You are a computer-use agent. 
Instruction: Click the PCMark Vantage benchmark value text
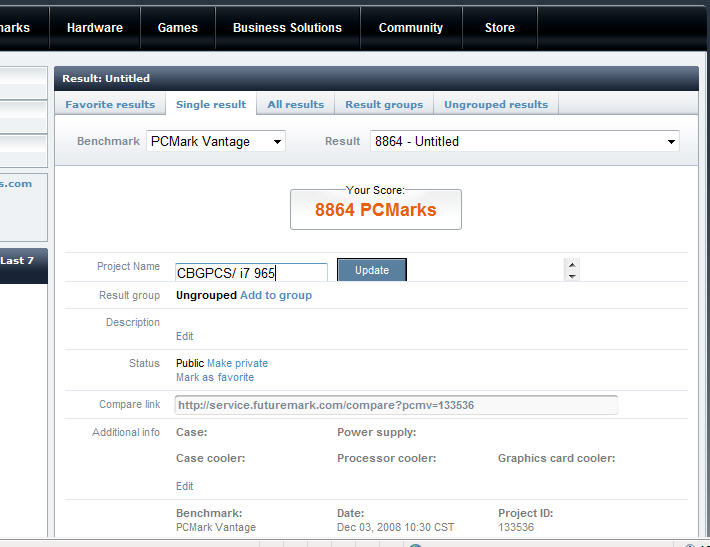click(x=216, y=527)
